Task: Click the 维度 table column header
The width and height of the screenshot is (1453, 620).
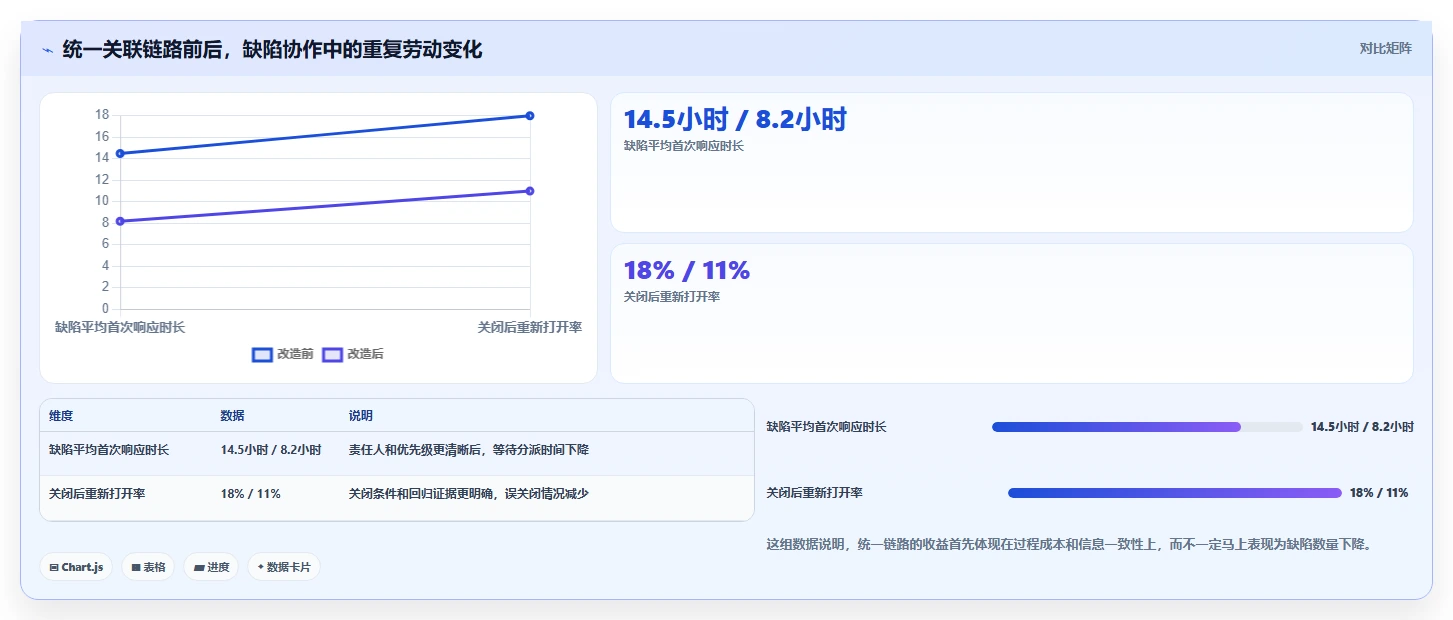Action: click(x=61, y=416)
